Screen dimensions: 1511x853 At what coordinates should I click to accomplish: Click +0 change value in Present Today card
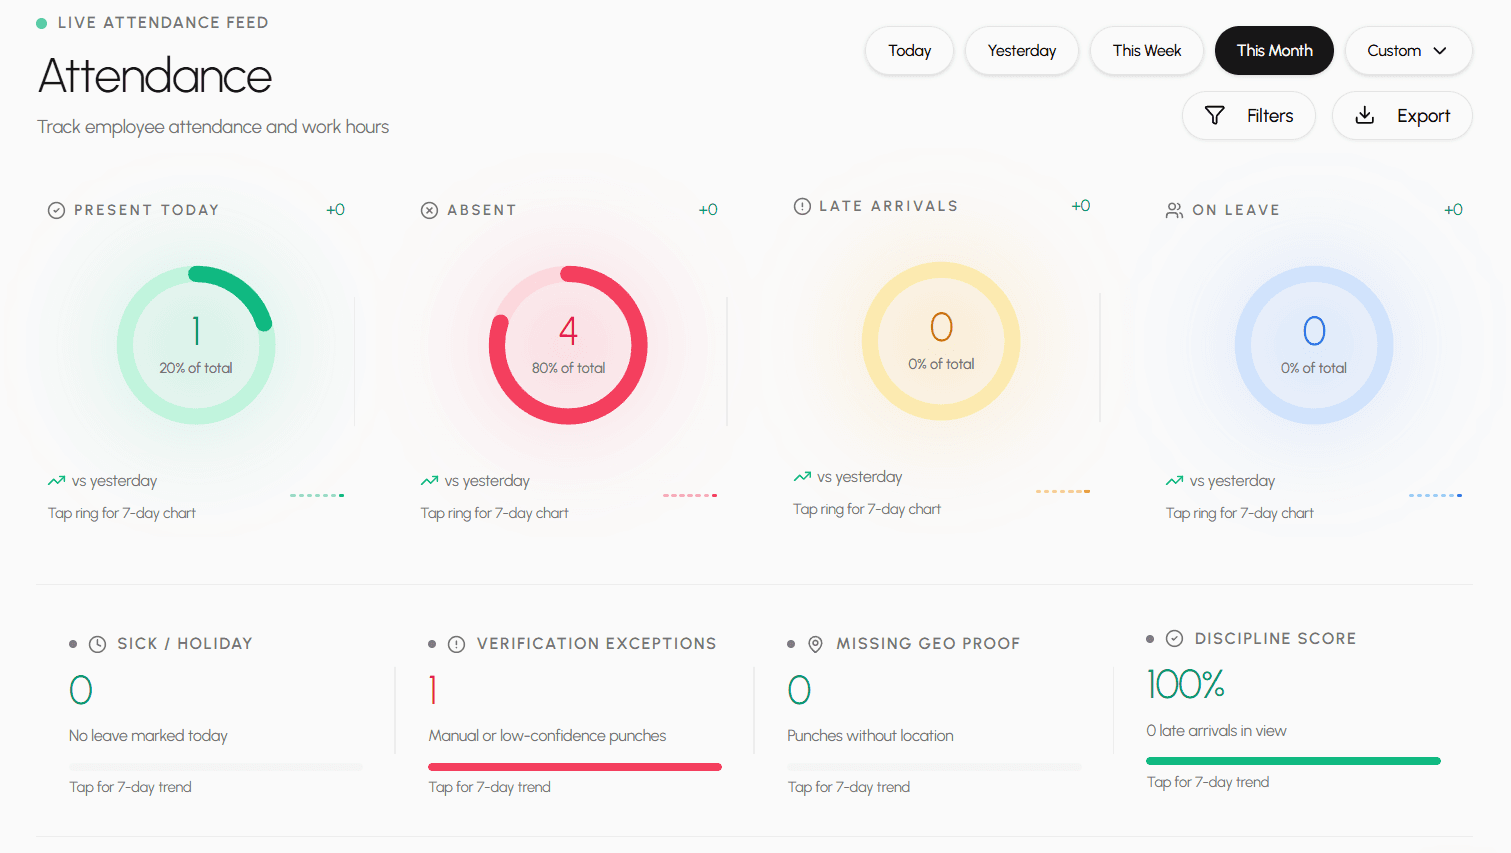click(335, 210)
